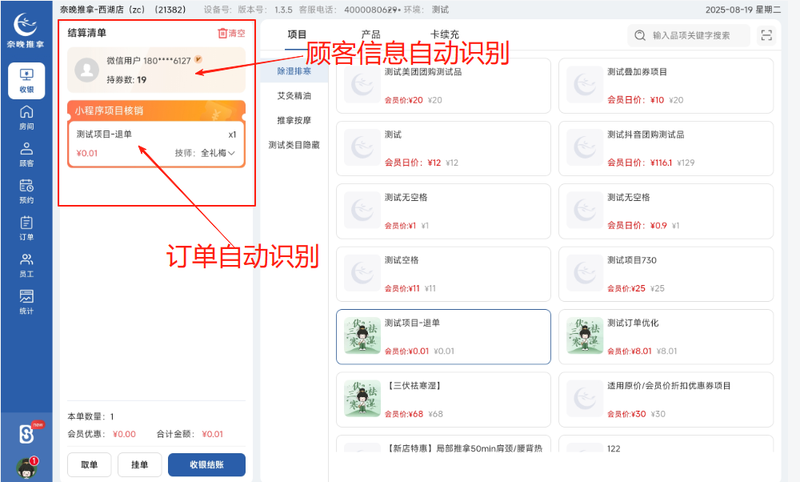The image size is (800, 482).
Task: Add the 测试无空格 item priced ¥0.9
Action: coord(666,211)
